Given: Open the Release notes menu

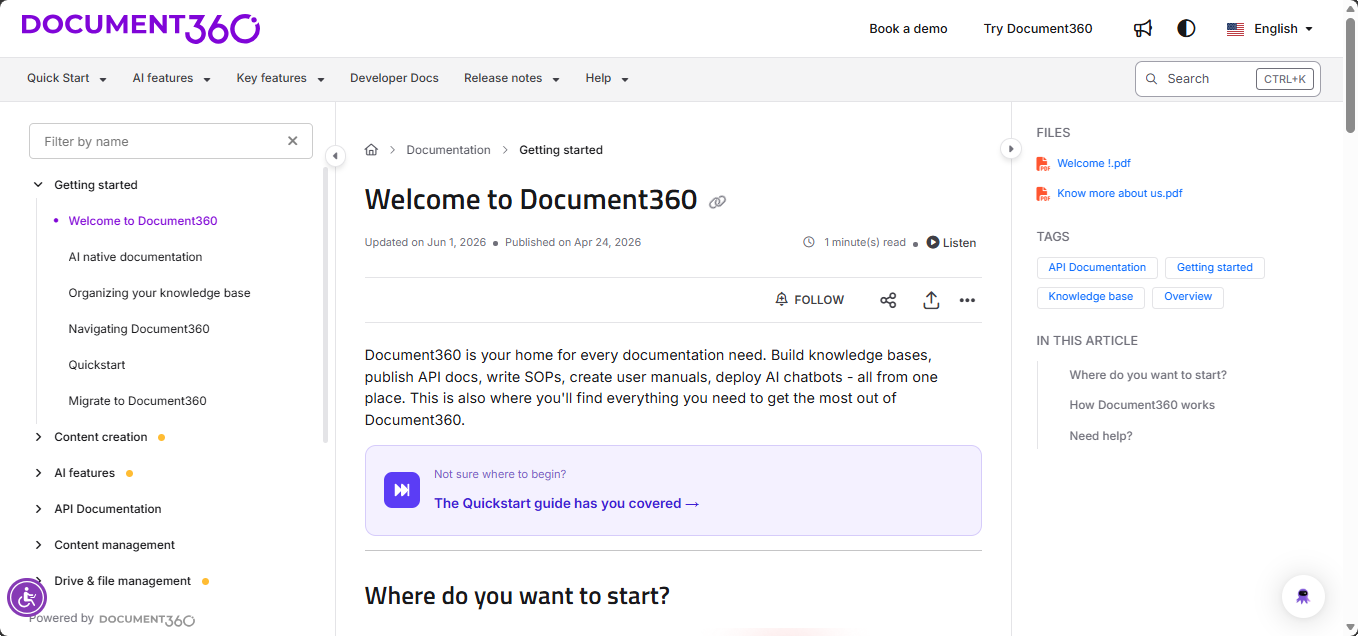Looking at the screenshot, I should point(512,78).
